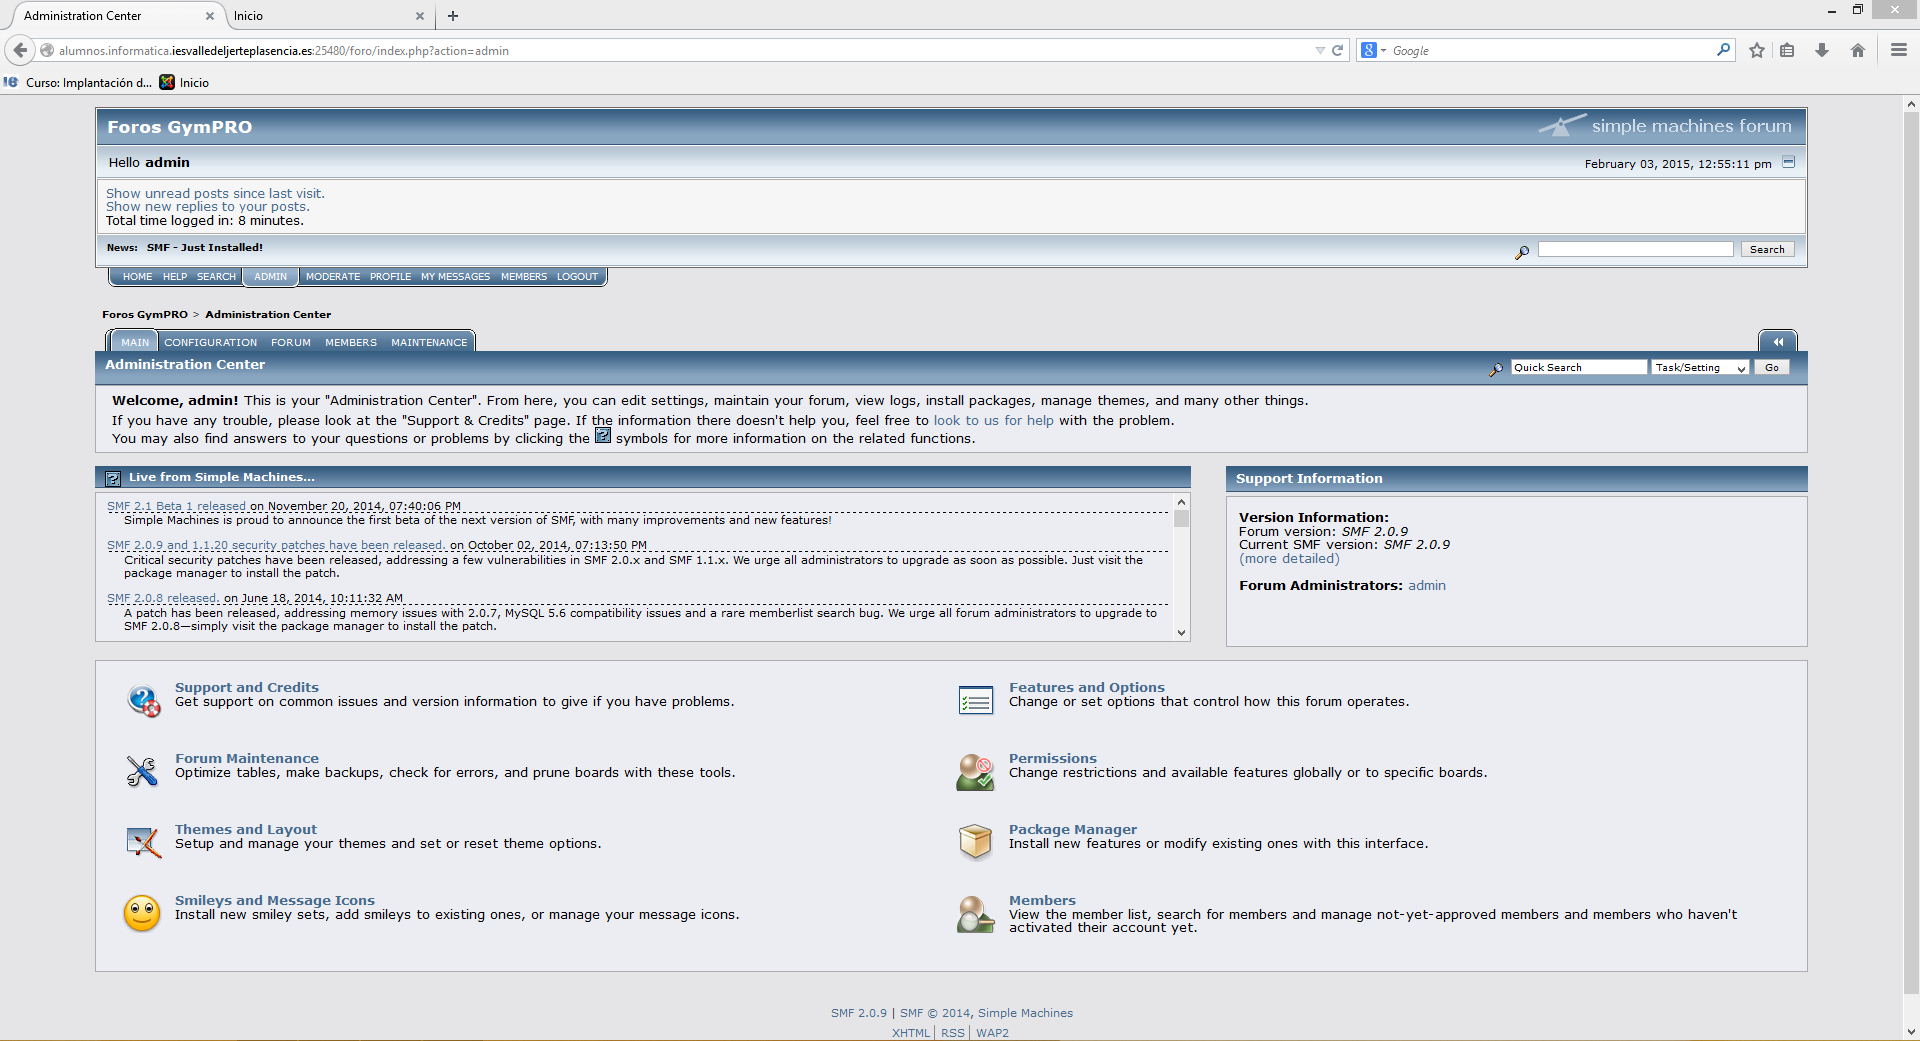The width and height of the screenshot is (1920, 1041).
Task: Select the Maintenance admin tab
Action: tap(429, 342)
